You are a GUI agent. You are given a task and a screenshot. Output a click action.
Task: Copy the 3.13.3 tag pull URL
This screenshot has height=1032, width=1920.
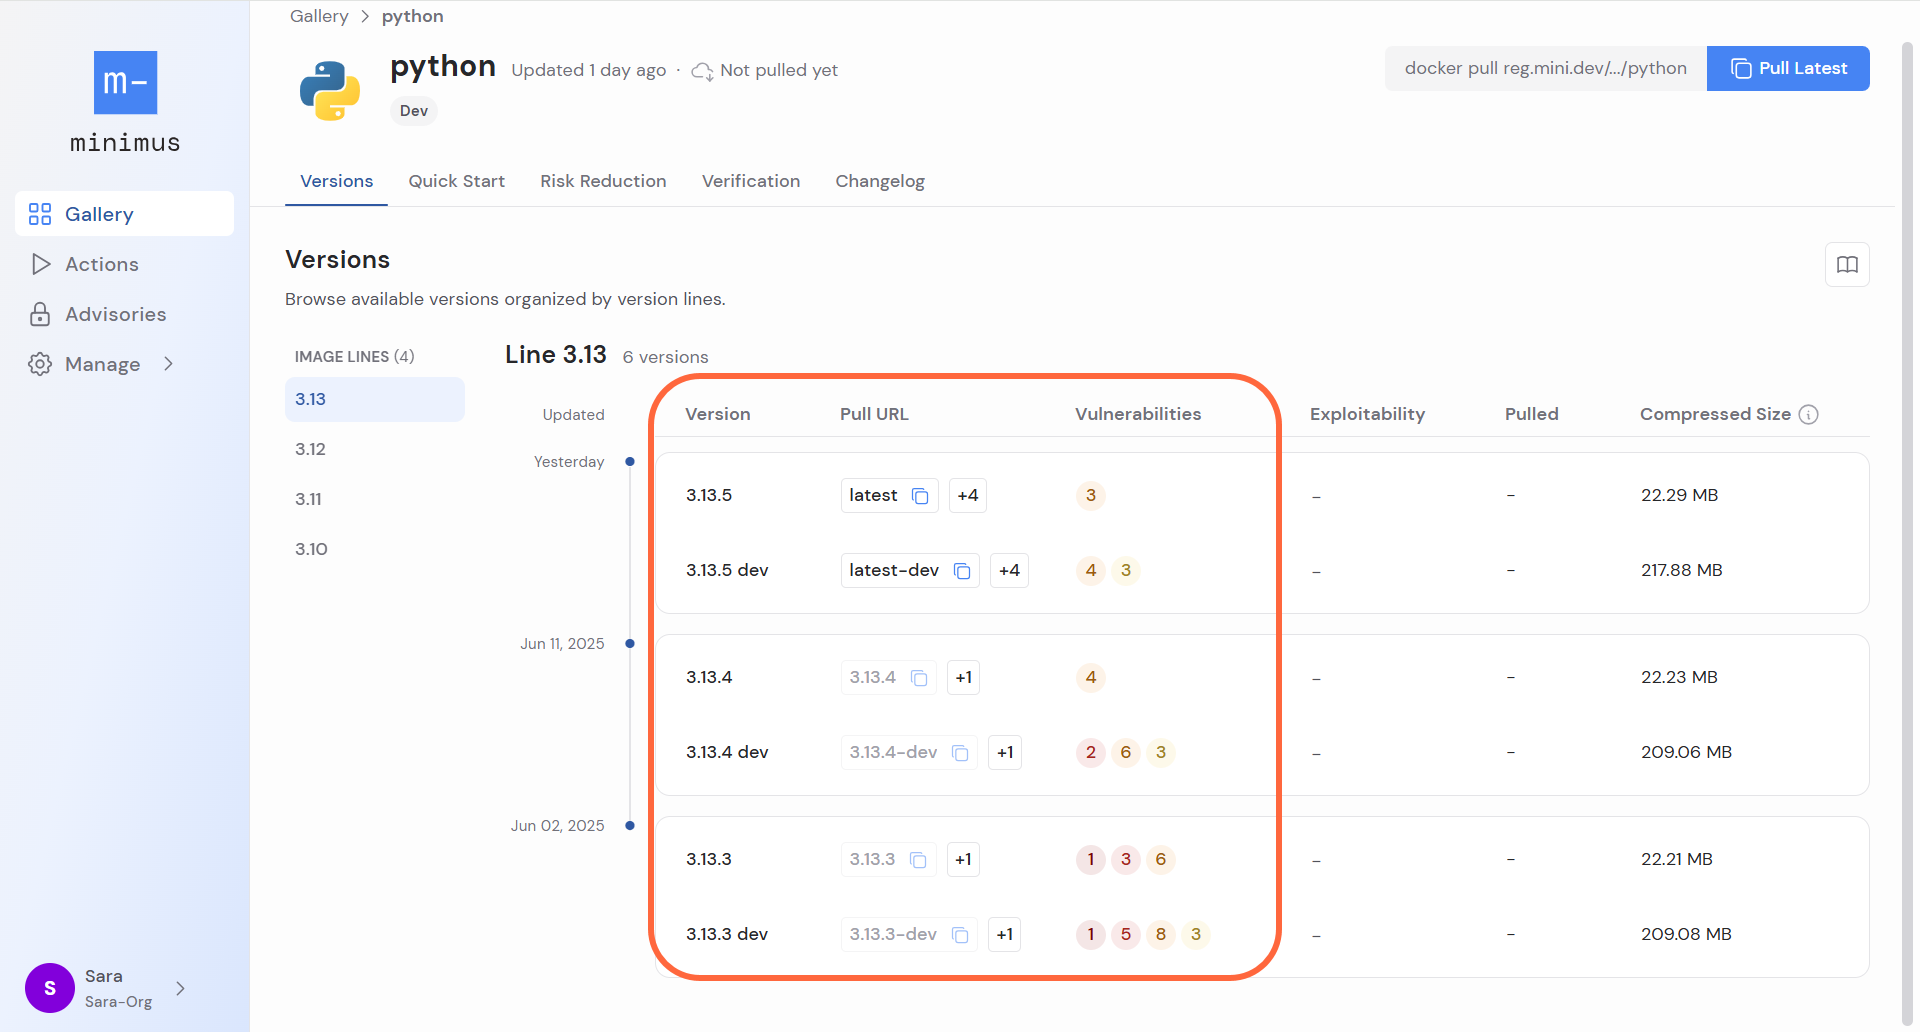tap(919, 859)
